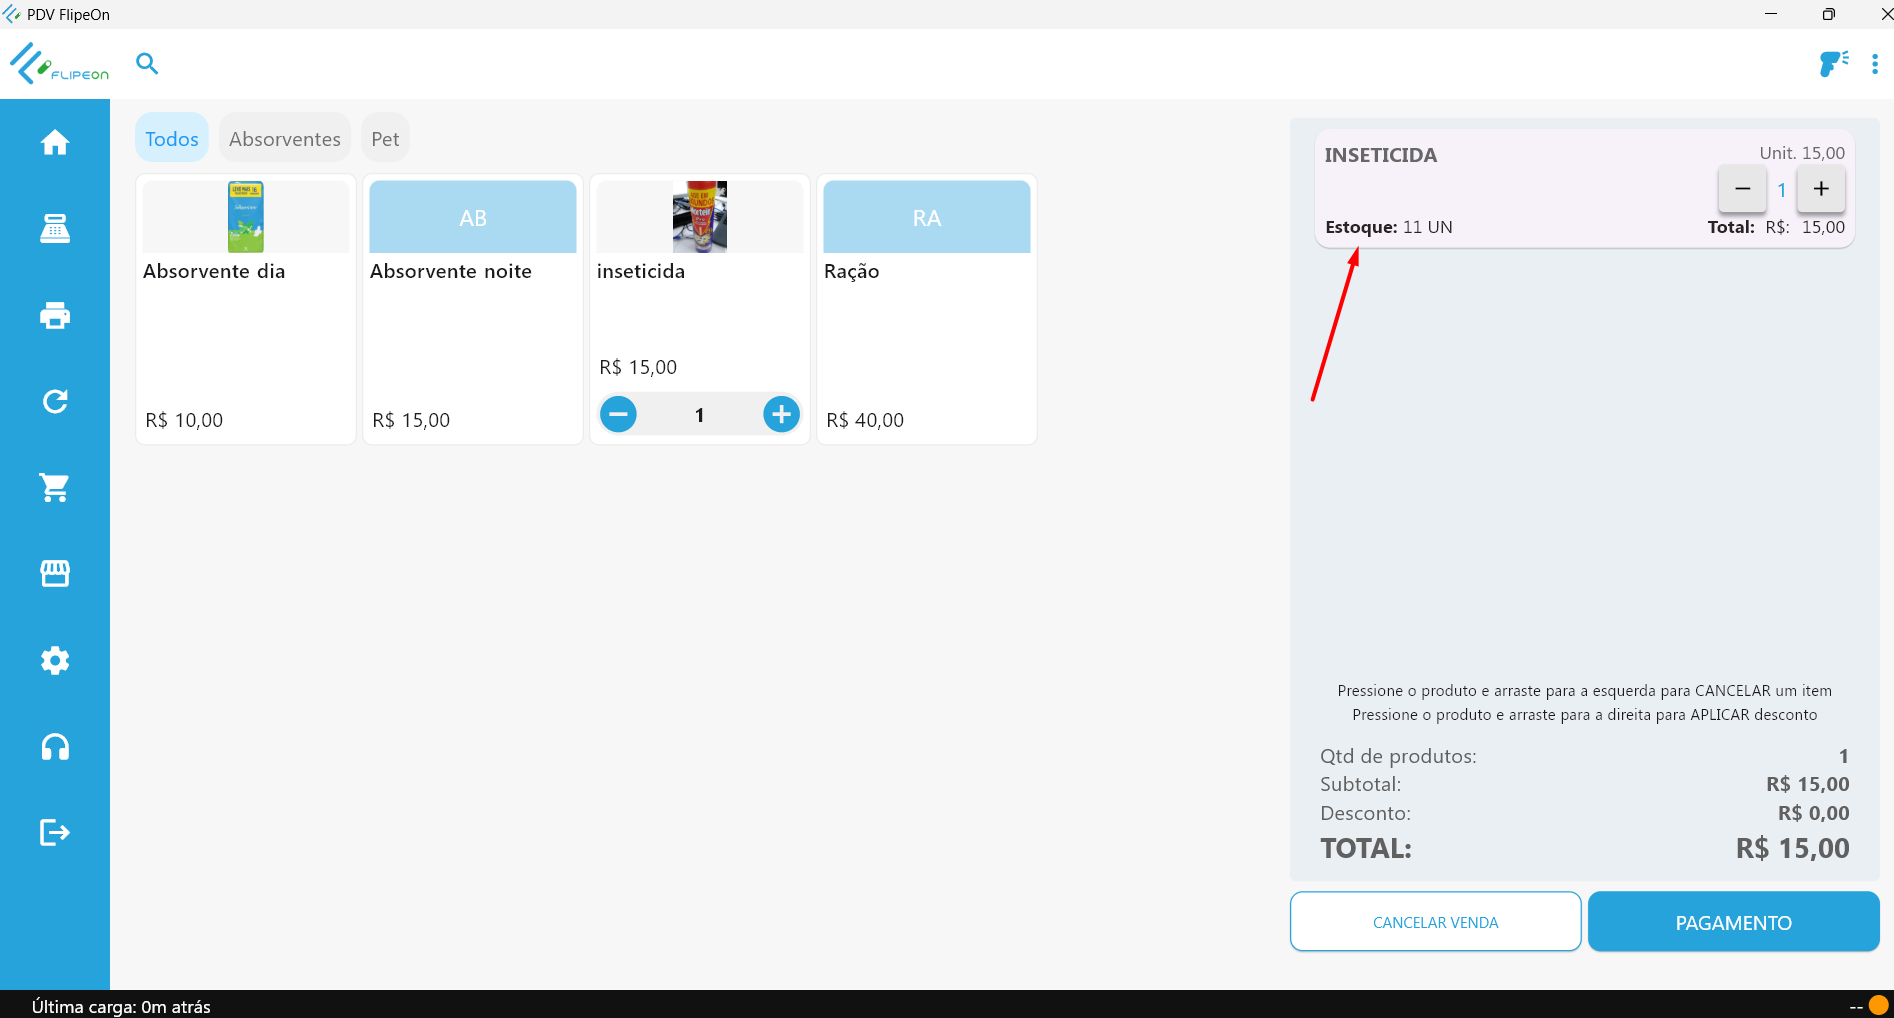Click the cash register sidebar icon
The image size is (1894, 1018).
(x=55, y=229)
